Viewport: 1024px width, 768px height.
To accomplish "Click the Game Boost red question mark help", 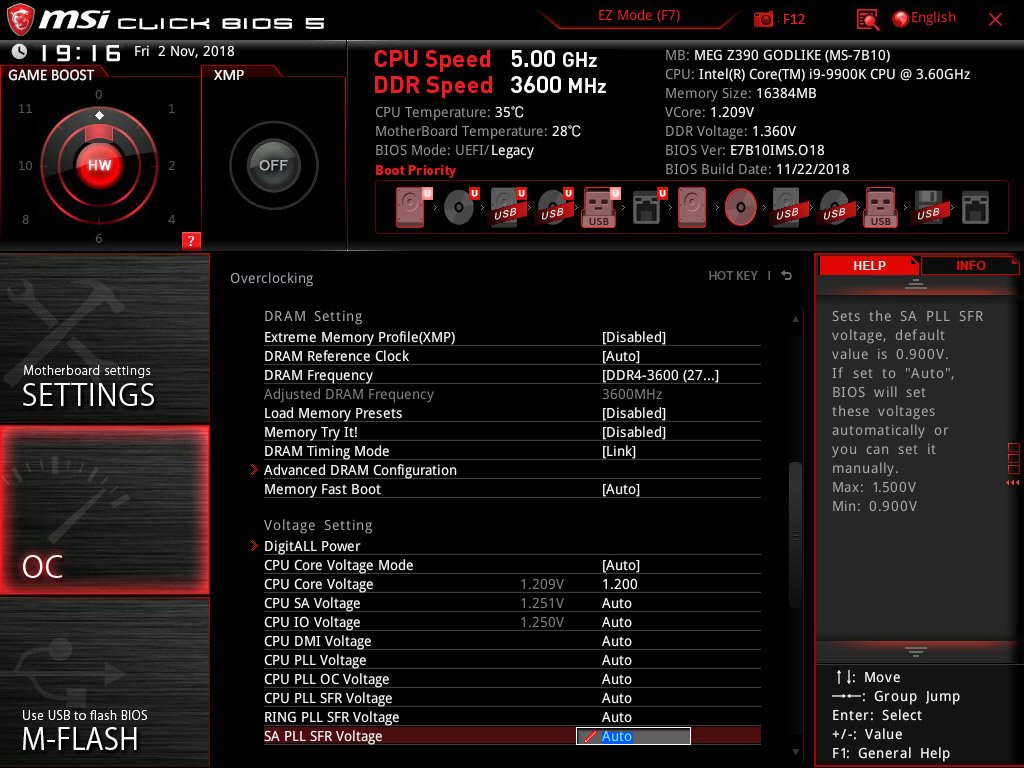I will click(191, 240).
